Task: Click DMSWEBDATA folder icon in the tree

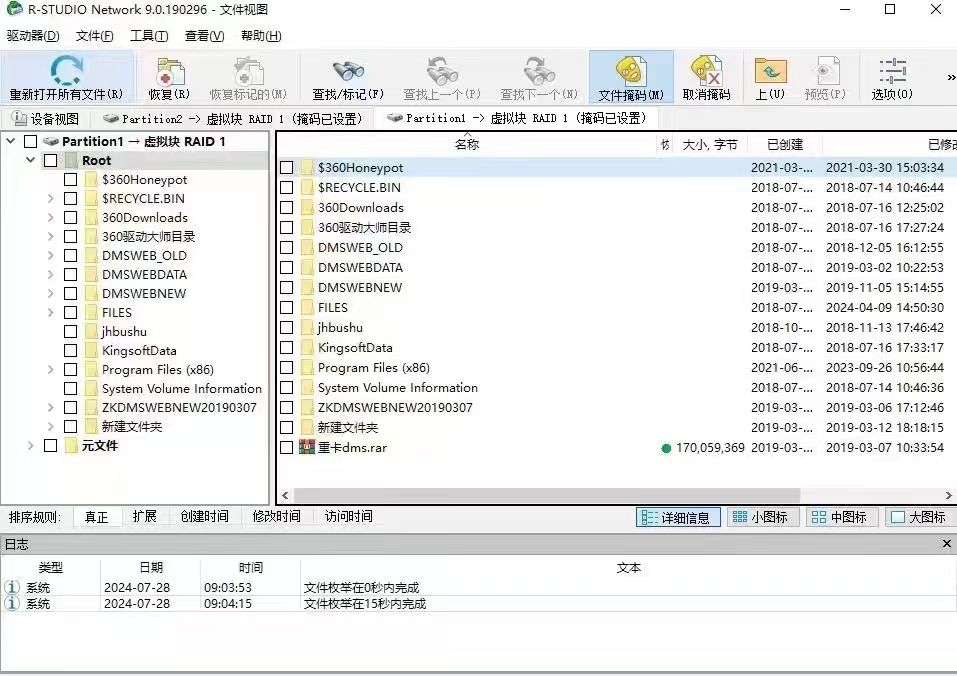Action: (91, 275)
